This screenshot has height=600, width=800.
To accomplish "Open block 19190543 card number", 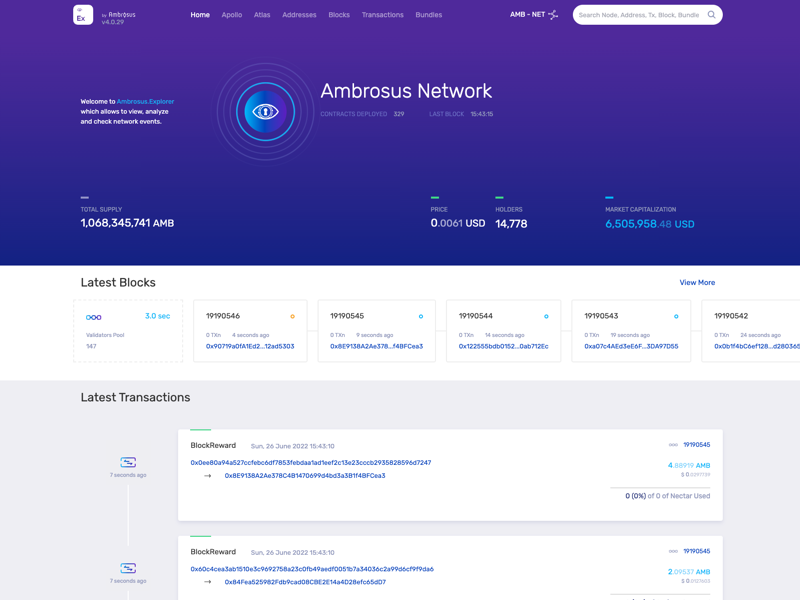I will click(601, 316).
